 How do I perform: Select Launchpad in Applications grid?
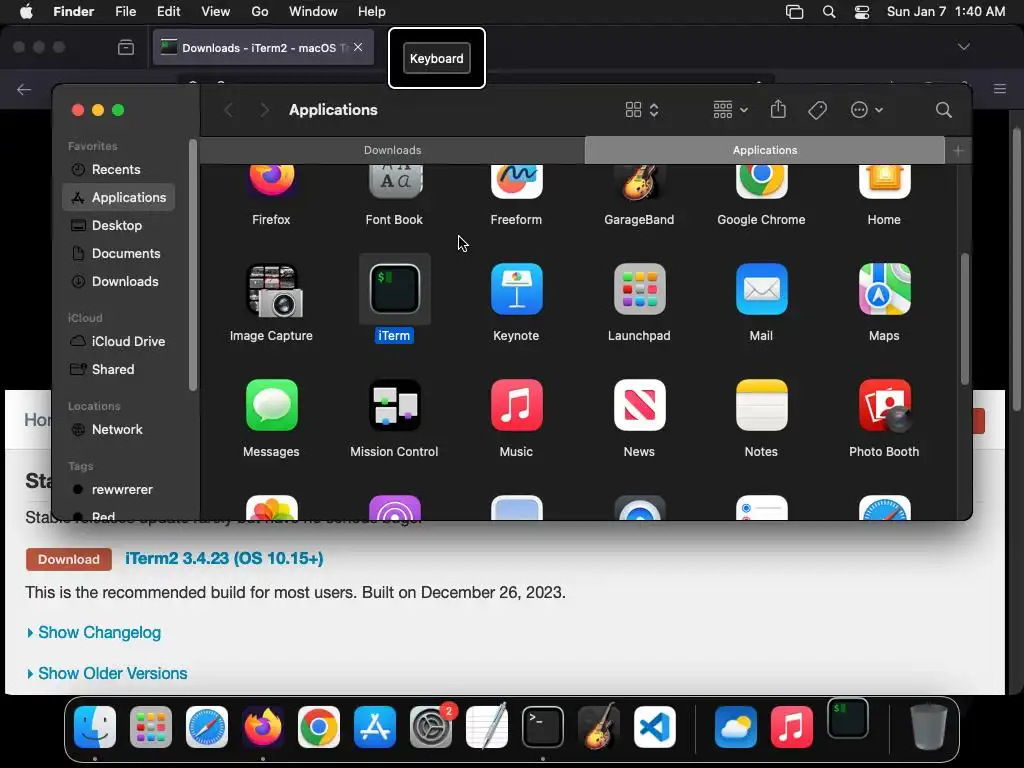tap(639, 289)
